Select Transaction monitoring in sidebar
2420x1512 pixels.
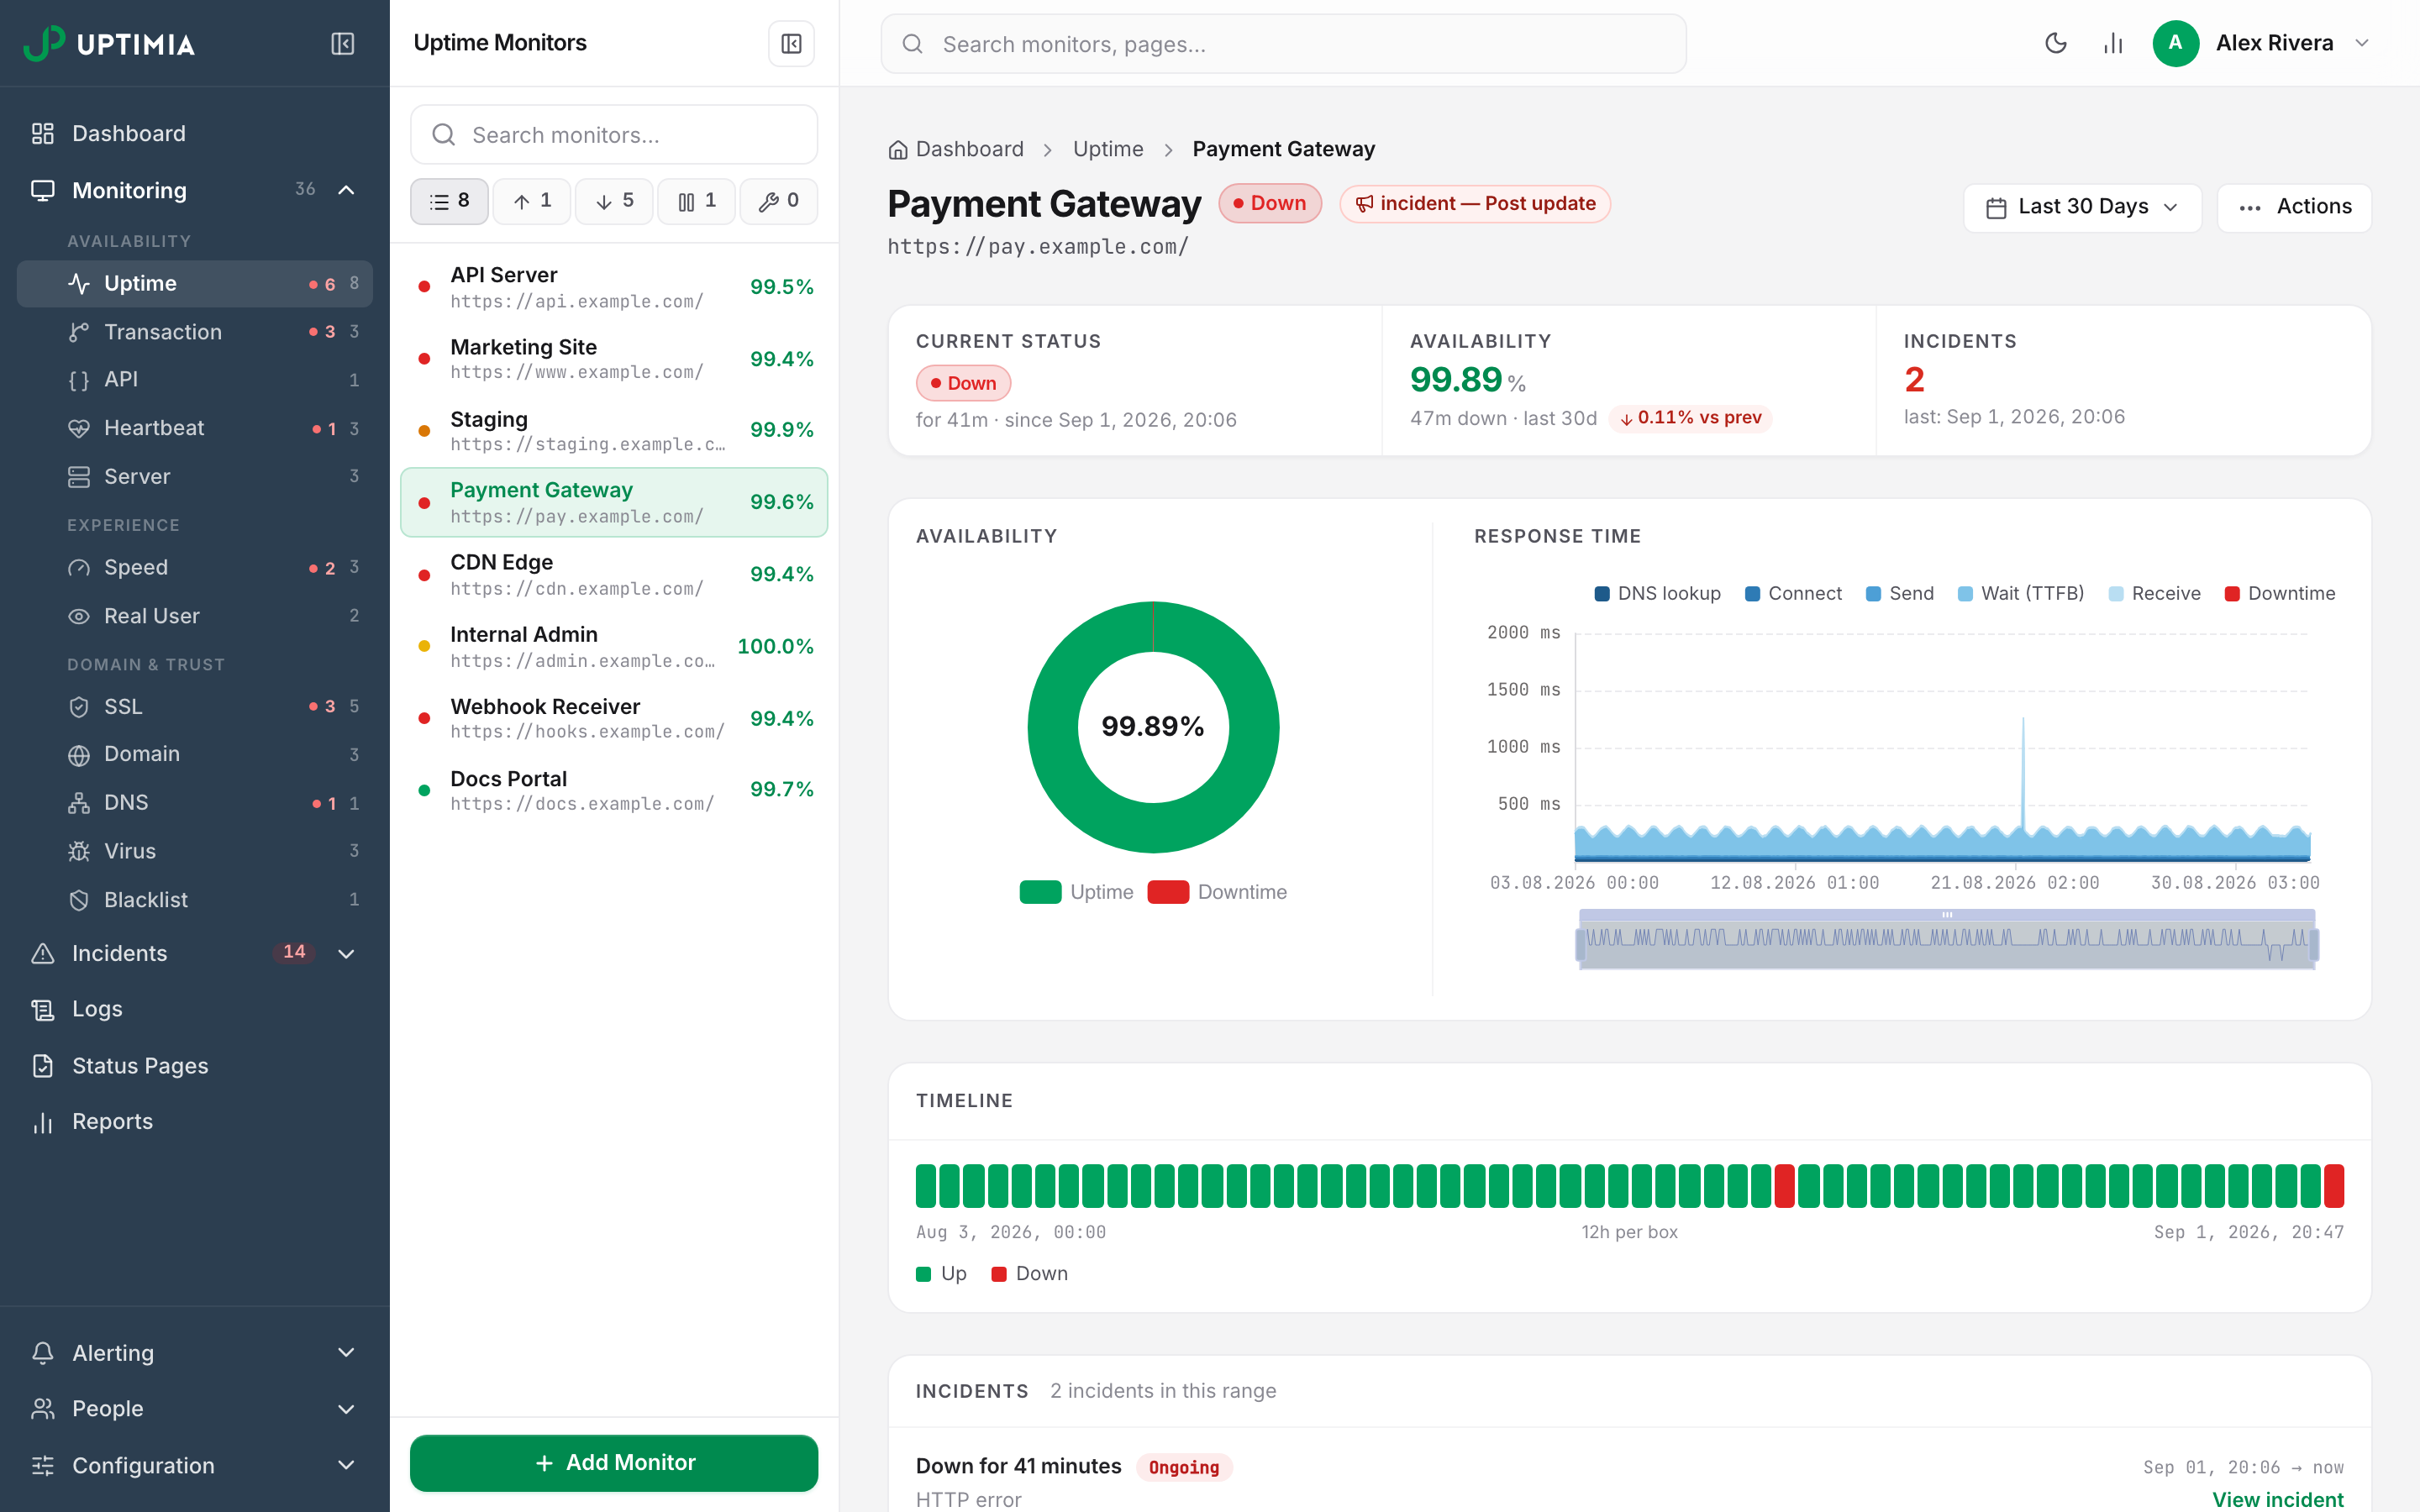click(x=195, y=332)
